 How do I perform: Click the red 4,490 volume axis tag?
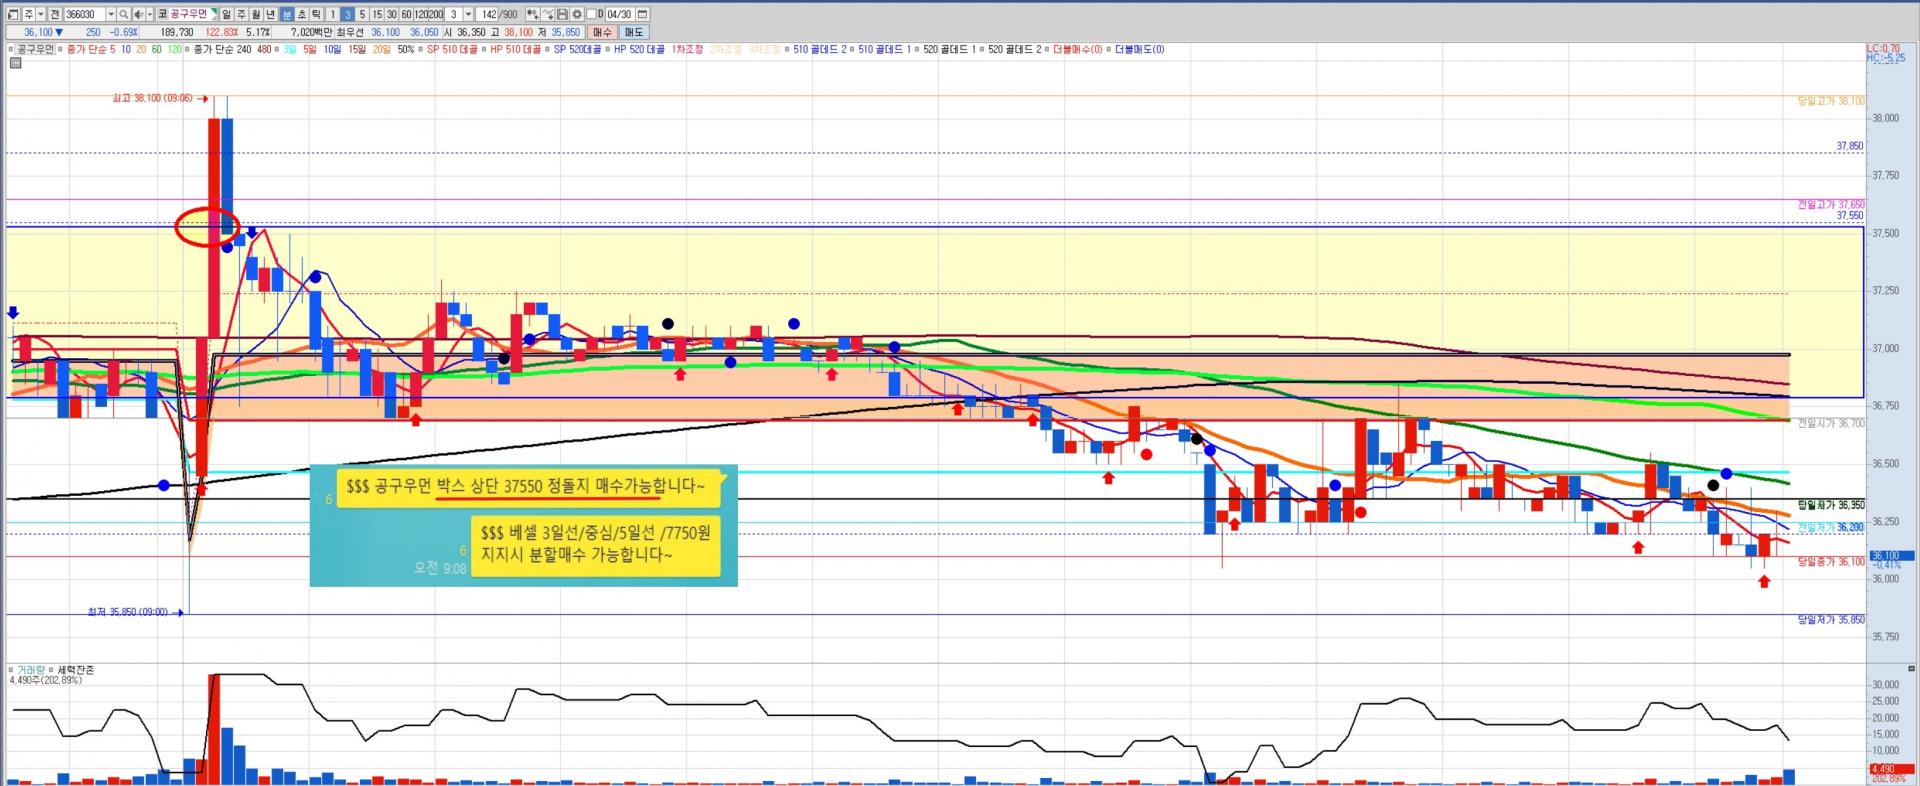pyautogui.click(x=1891, y=769)
